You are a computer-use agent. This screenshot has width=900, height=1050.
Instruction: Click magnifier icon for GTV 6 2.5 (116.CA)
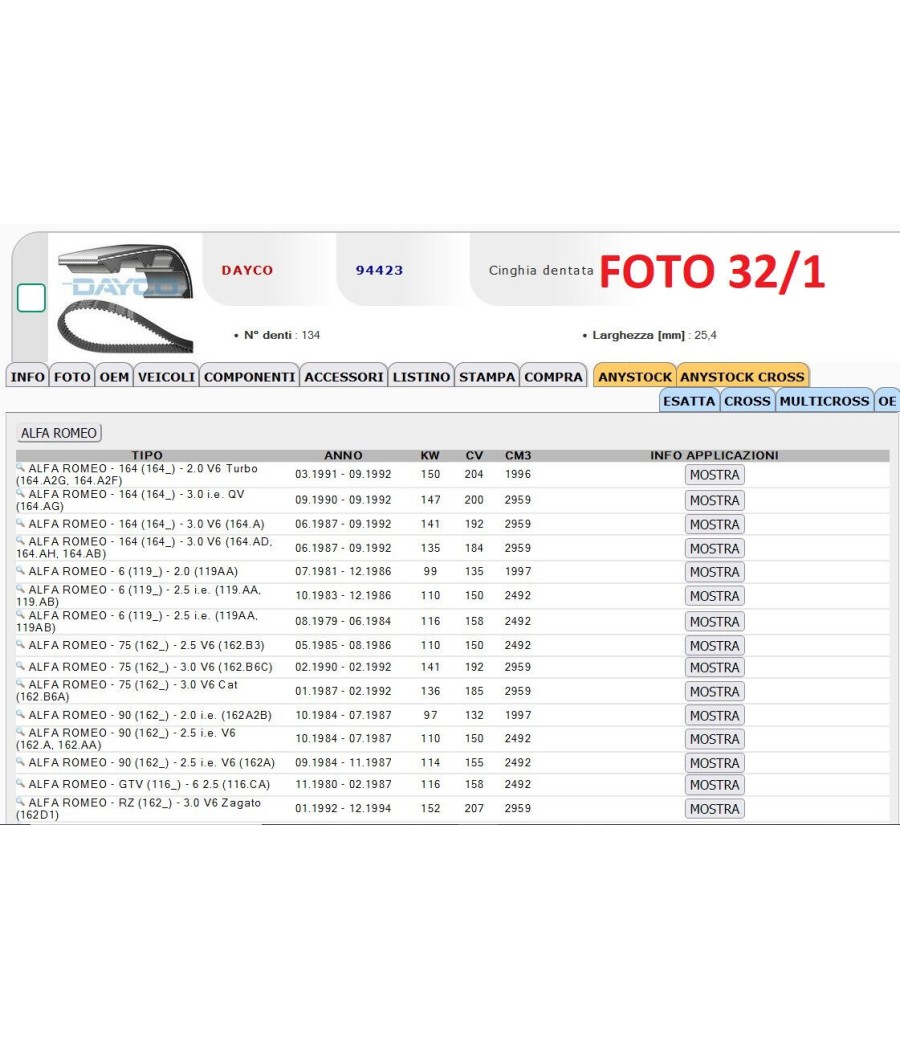(x=21, y=783)
